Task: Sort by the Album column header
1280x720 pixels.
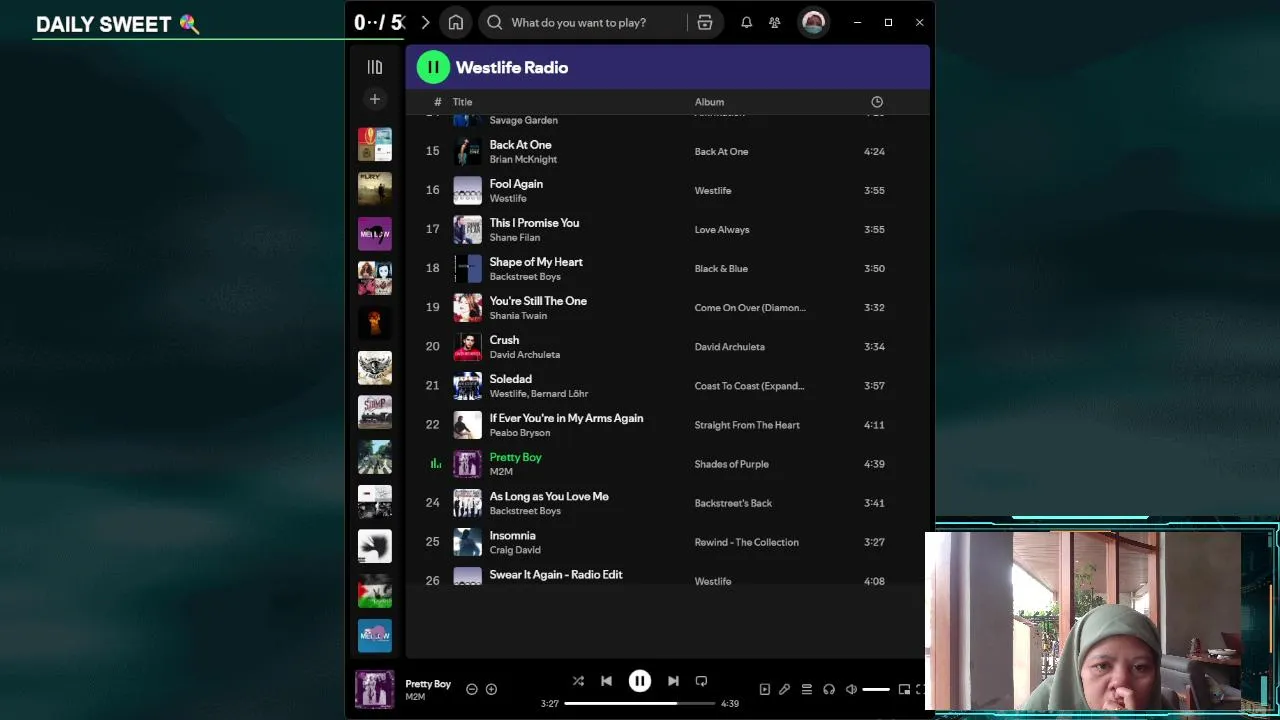Action: pos(709,102)
